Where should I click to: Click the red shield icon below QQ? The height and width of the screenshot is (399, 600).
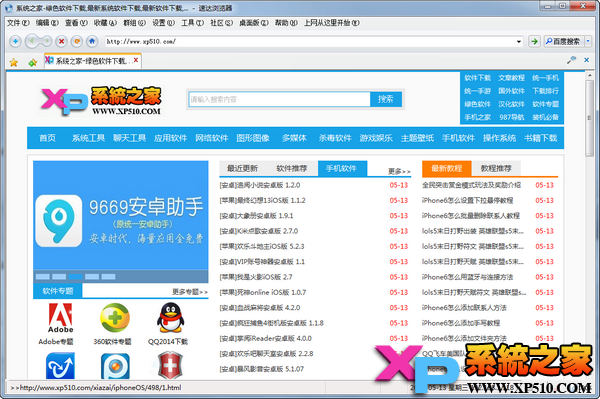pos(170,365)
